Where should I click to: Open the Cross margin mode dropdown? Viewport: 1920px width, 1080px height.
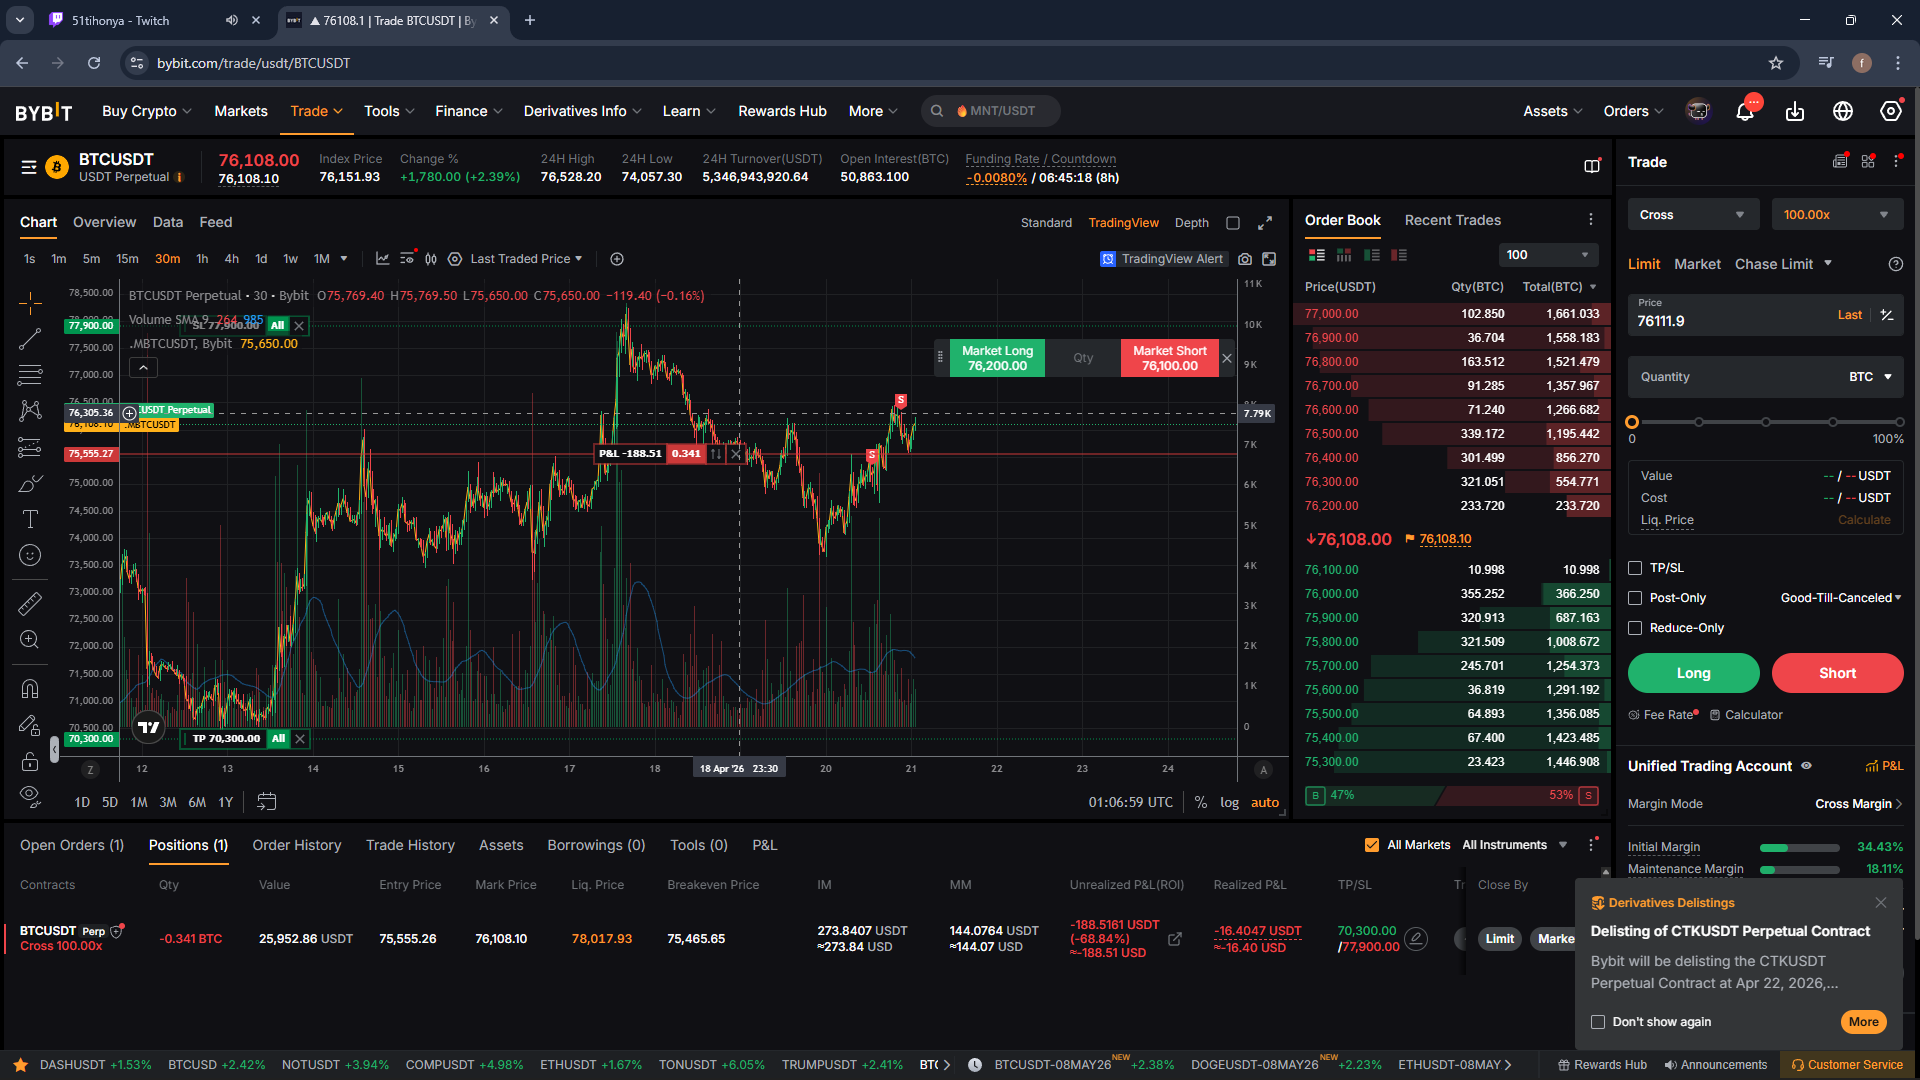1691,215
